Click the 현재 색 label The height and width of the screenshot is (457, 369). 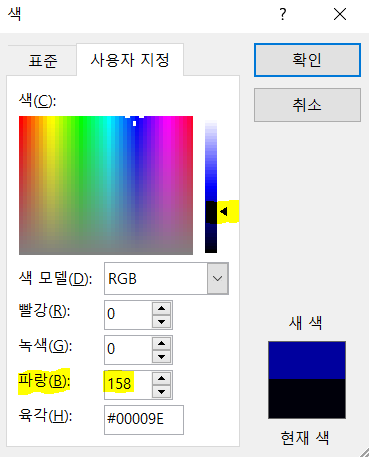click(305, 438)
